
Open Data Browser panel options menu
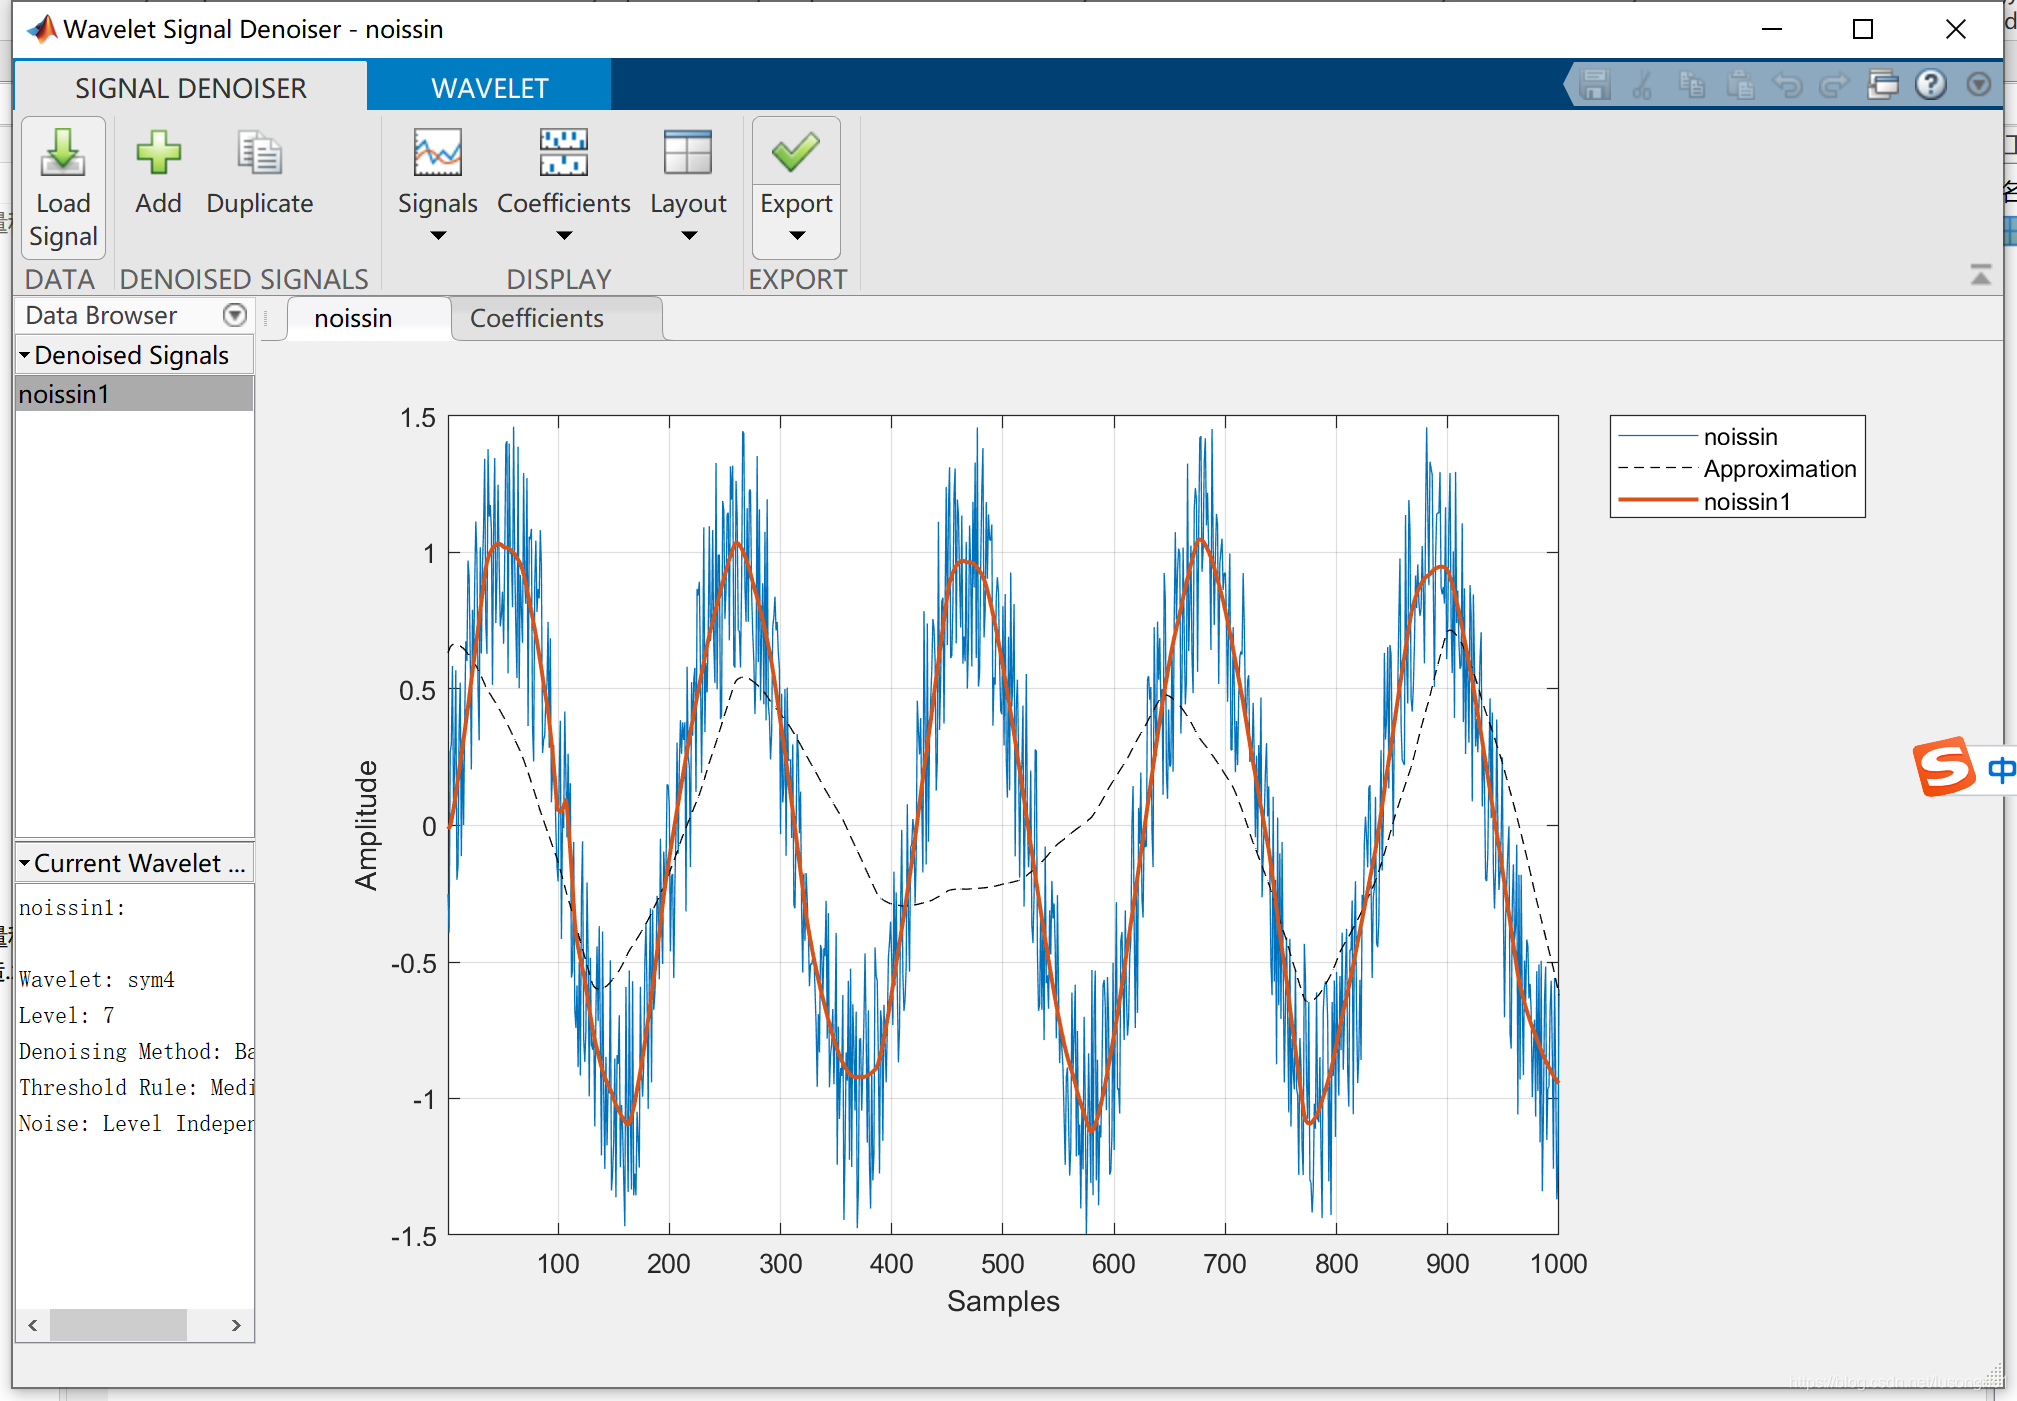point(234,315)
